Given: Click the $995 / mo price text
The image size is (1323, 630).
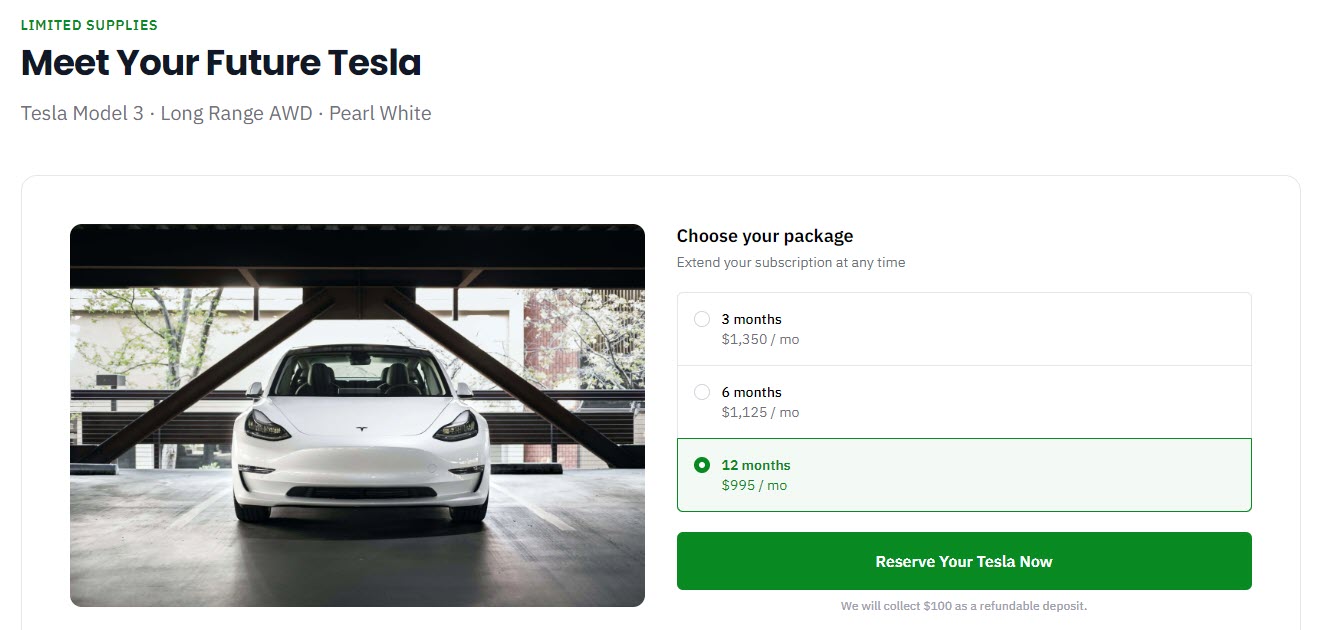Looking at the screenshot, I should (x=754, y=485).
